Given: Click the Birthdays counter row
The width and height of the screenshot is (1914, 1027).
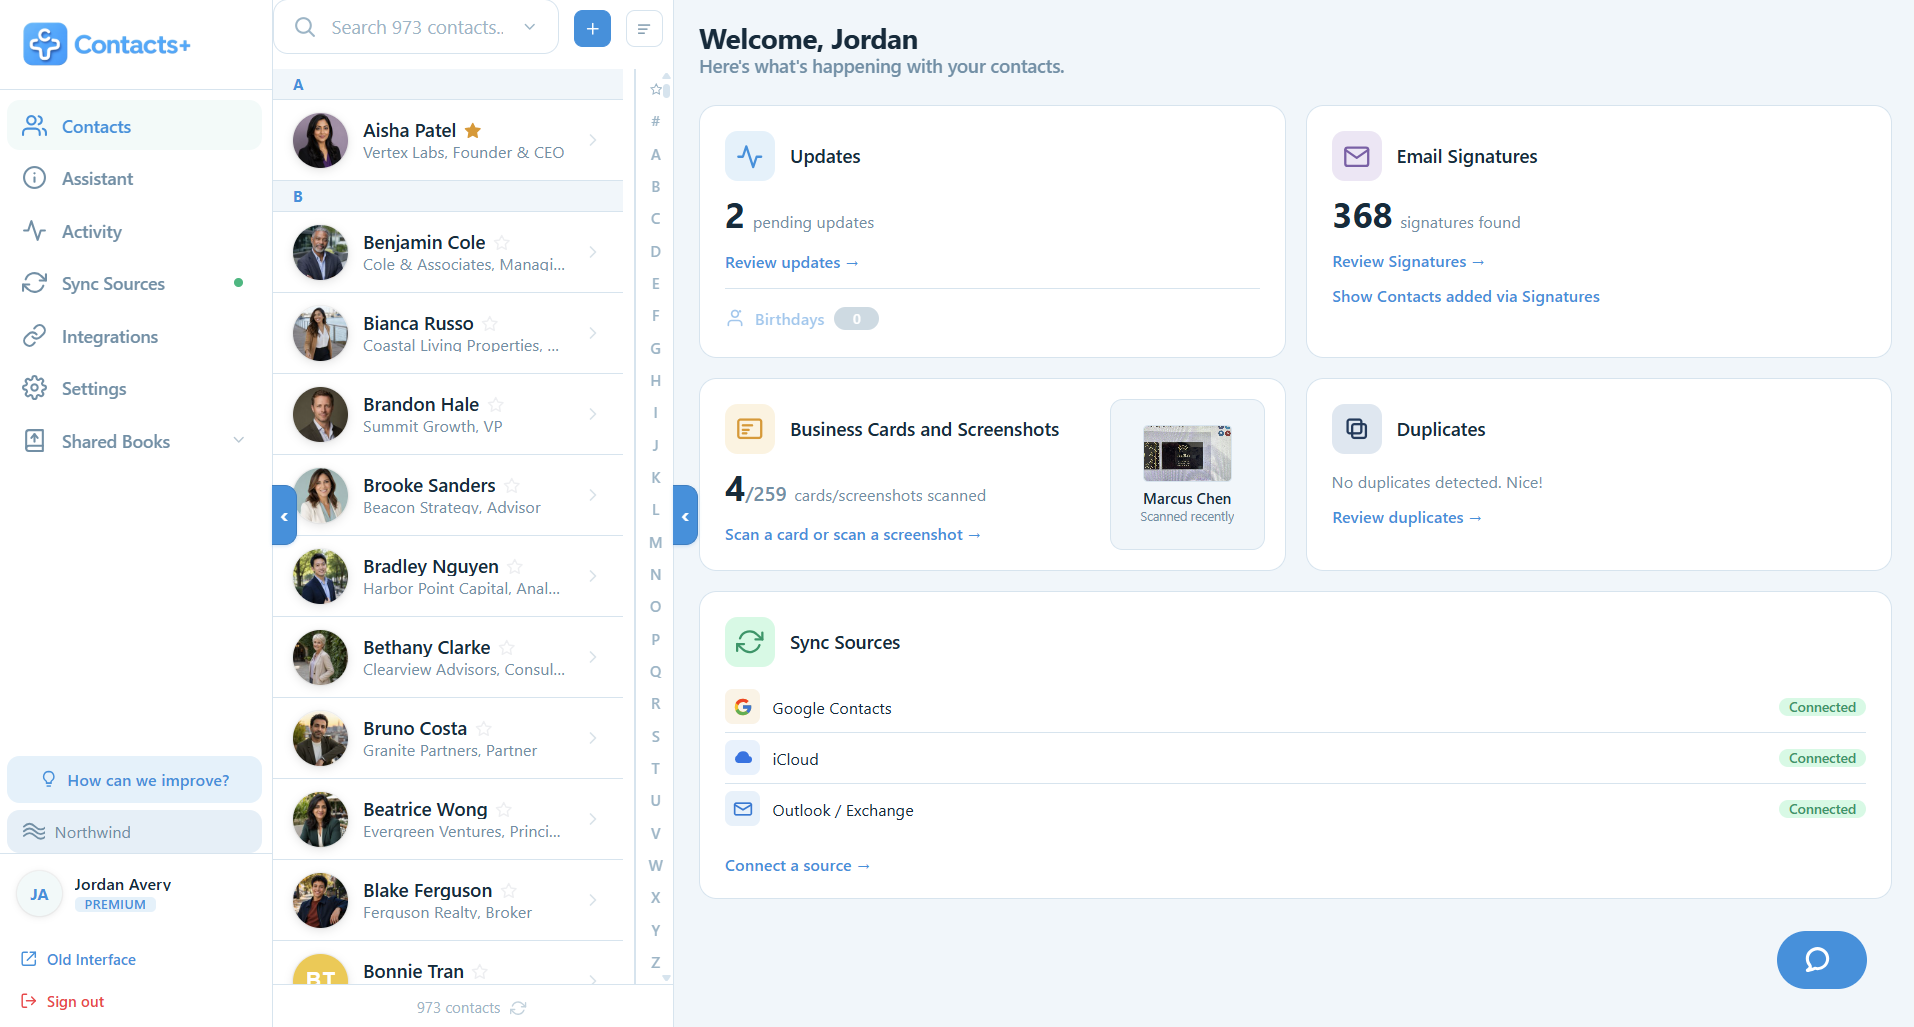Looking at the screenshot, I should 802,319.
